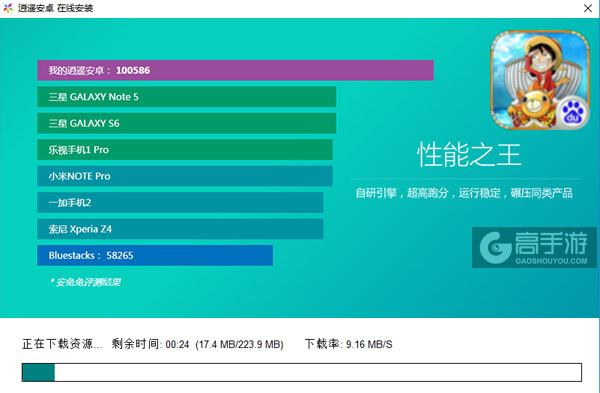Viewport: 600px width, 393px height.
Task: Click the 下载率 9.16 MB/S readout
Action: 349,344
